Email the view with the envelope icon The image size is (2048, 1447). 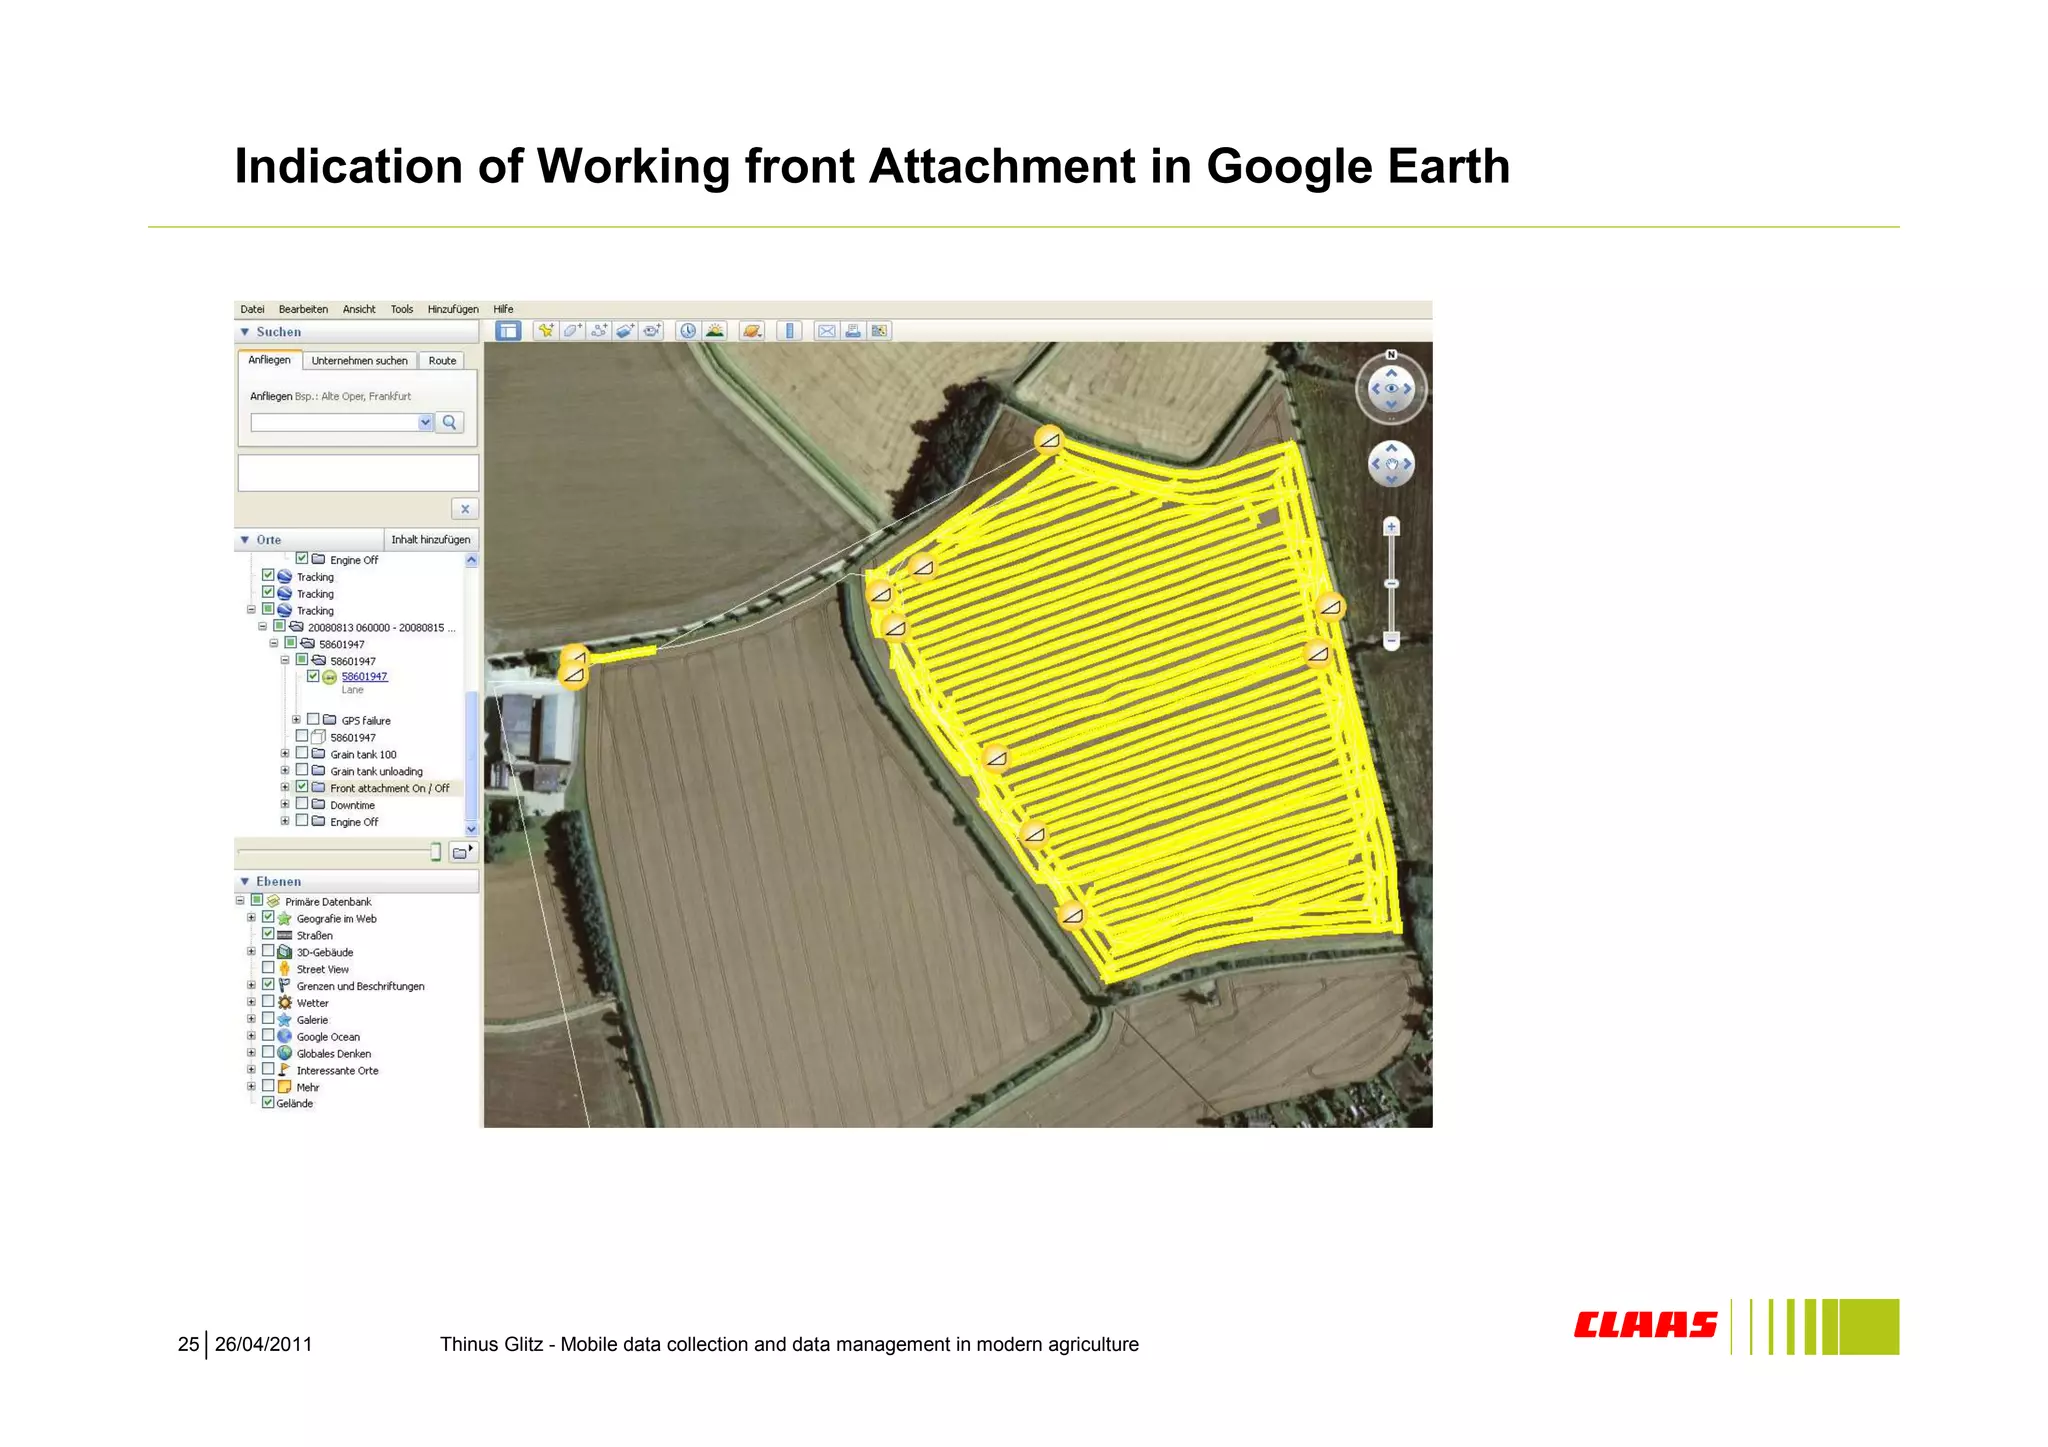pos(826,331)
